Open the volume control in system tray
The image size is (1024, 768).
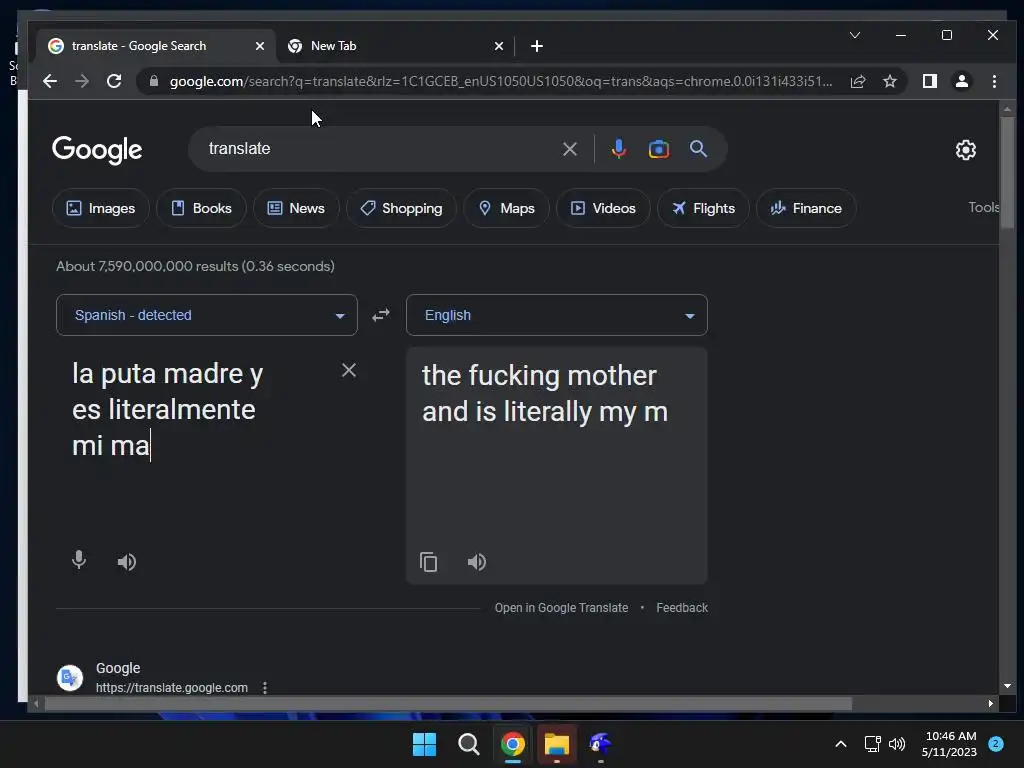897,744
